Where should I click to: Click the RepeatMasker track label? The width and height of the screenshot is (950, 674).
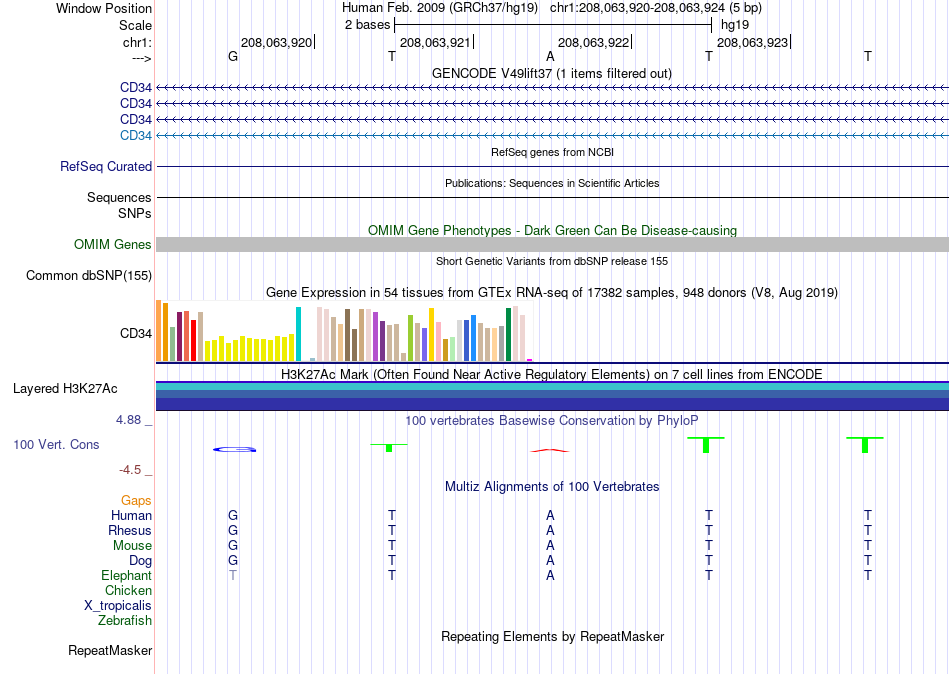pyautogui.click(x=110, y=650)
